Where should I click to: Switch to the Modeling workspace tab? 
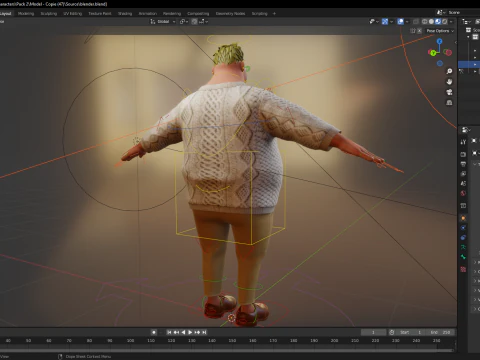tap(26, 14)
